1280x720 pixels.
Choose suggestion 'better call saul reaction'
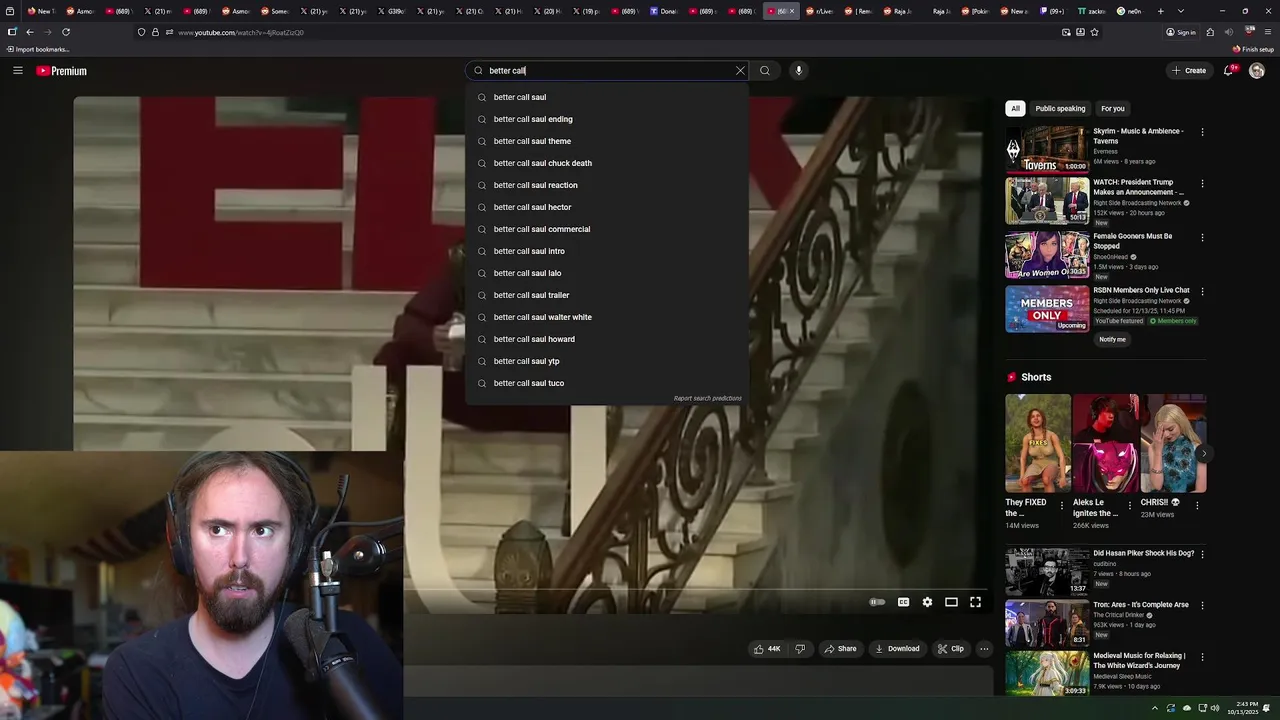(607, 185)
